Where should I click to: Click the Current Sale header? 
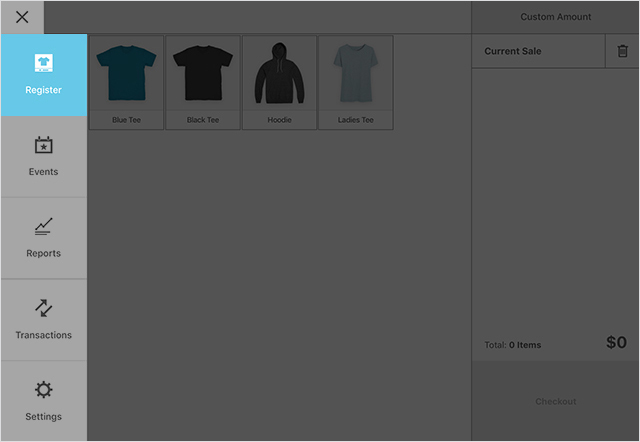[512, 51]
